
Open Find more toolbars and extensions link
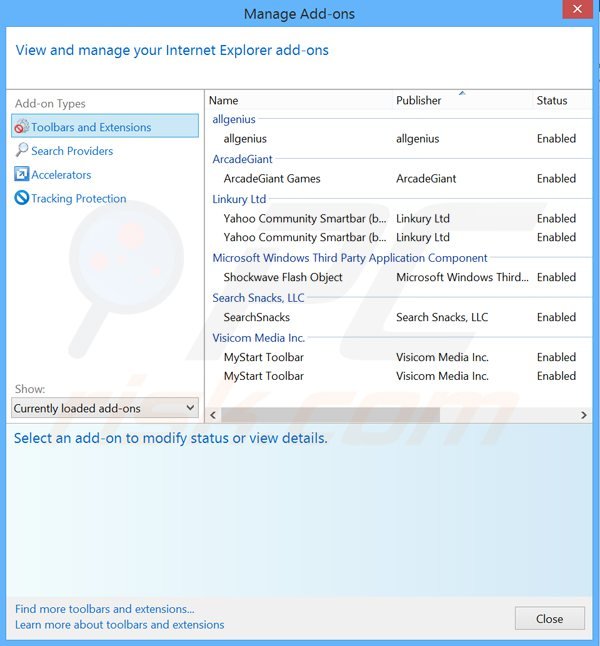(x=105, y=609)
